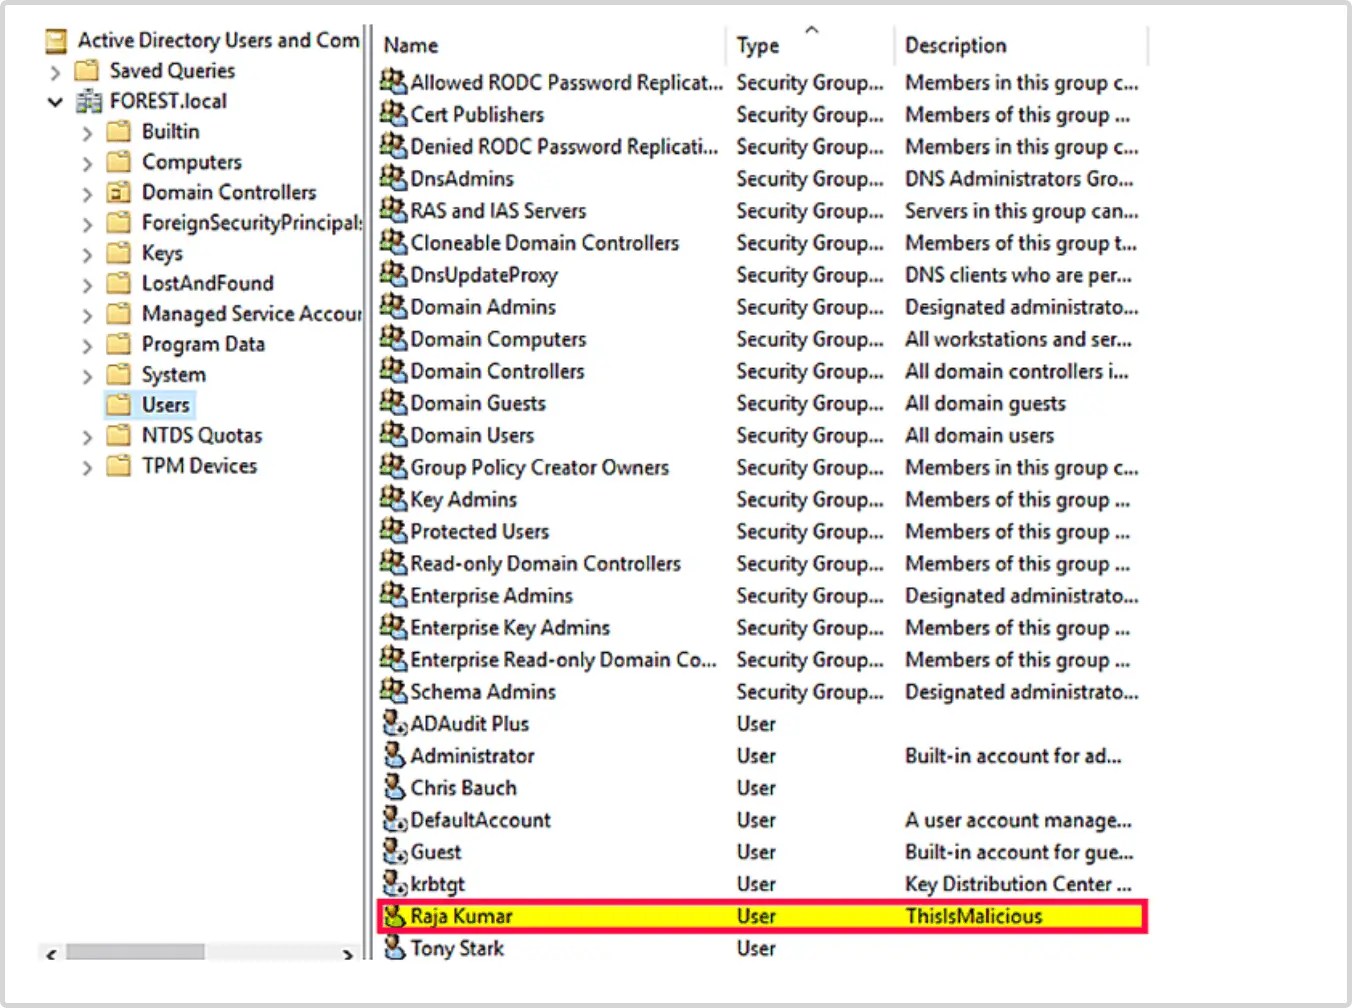The image size is (1352, 1008).
Task: Select the Domain Computers group name
Action: 498,338
